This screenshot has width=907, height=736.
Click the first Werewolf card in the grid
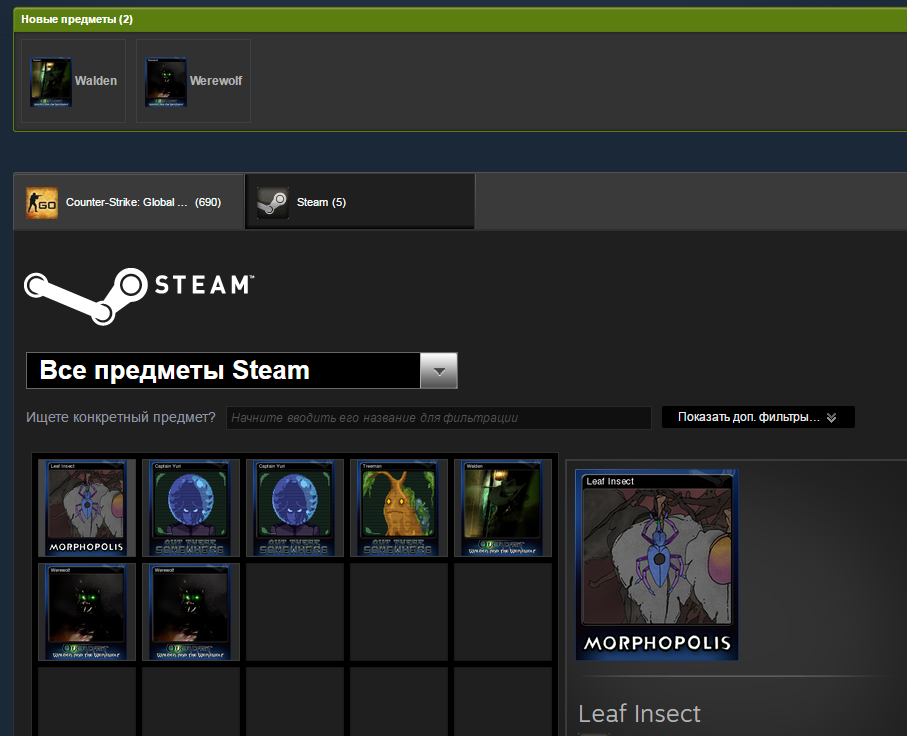pos(86,612)
